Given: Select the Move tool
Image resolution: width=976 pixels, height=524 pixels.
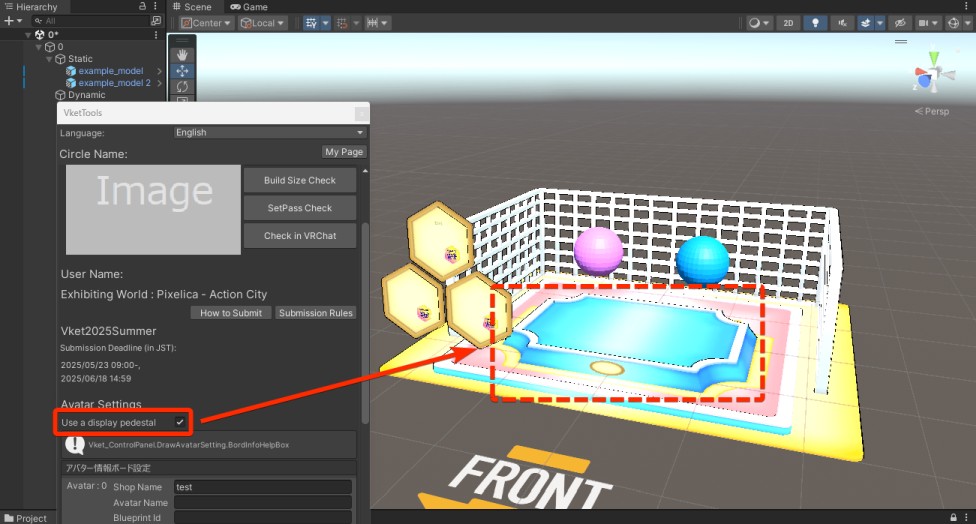Looking at the screenshot, I should (x=182, y=71).
